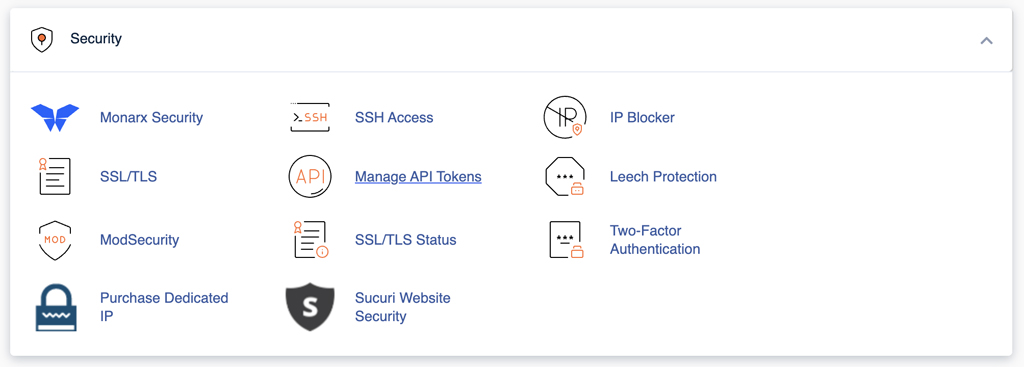Open the SSL/TLS Status certificate icon
This screenshot has width=1024, height=367.
310,240
